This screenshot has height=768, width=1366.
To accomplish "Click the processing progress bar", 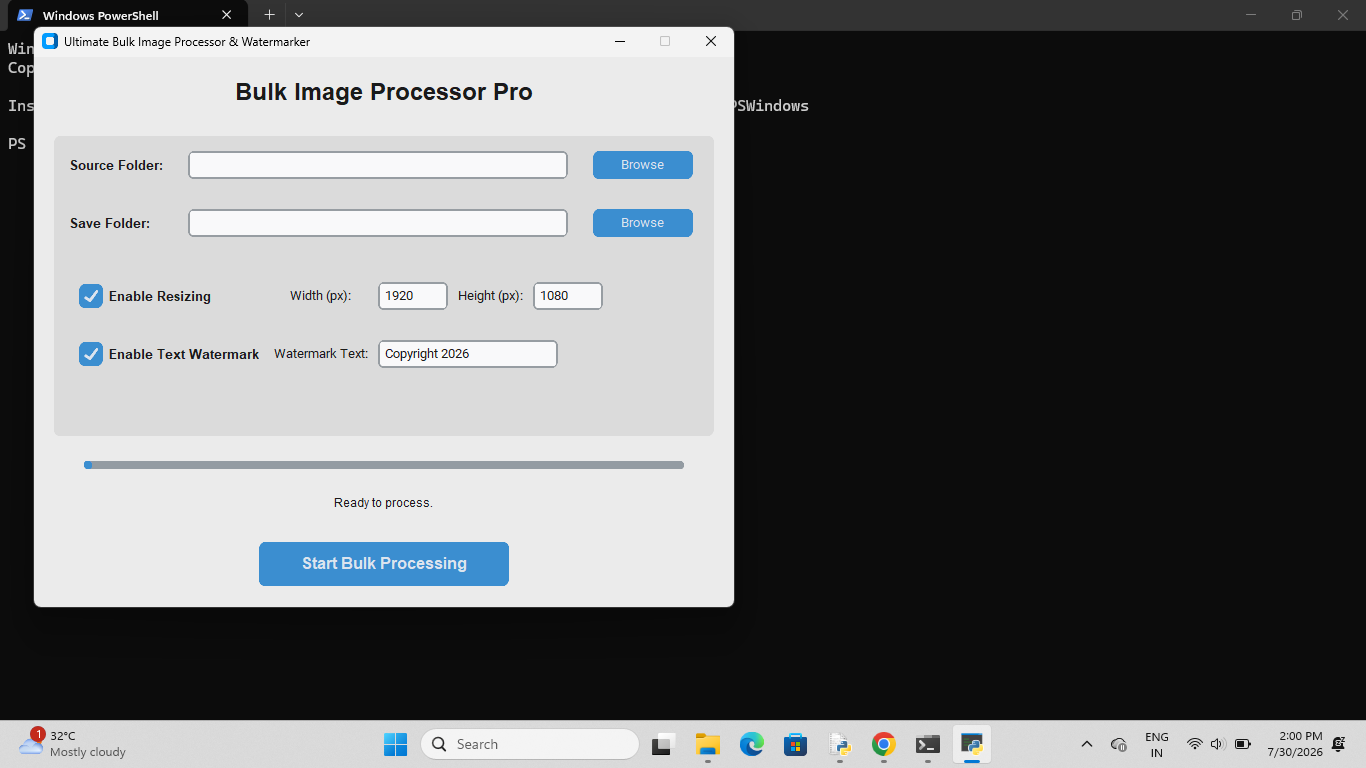I will coord(384,465).
